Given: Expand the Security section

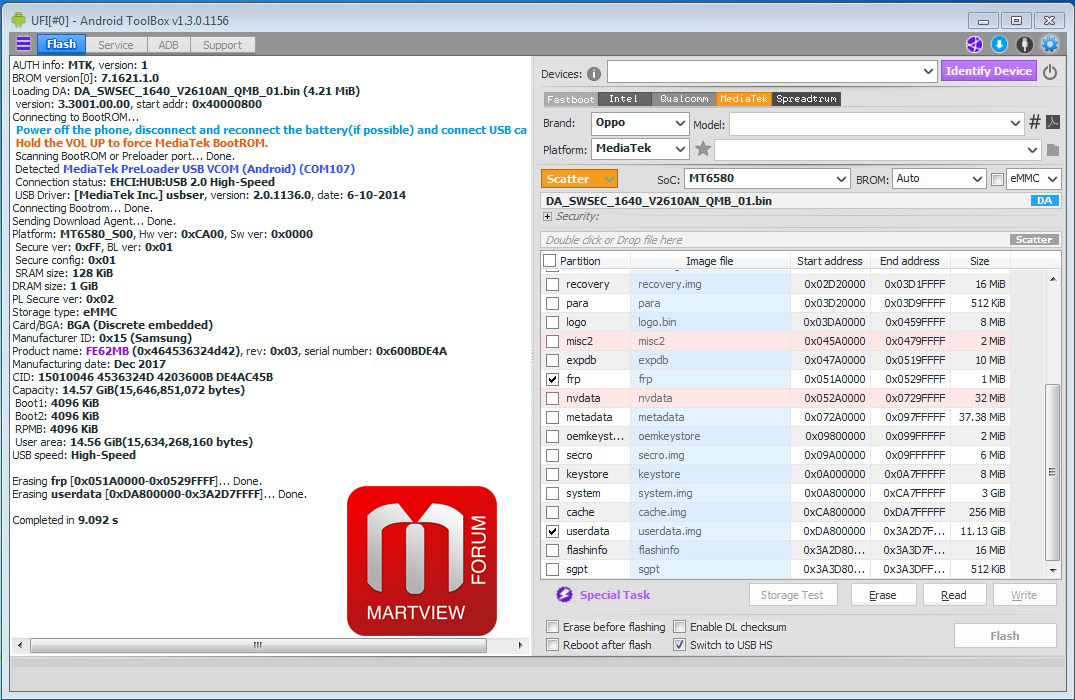Looking at the screenshot, I should click(x=547, y=217).
